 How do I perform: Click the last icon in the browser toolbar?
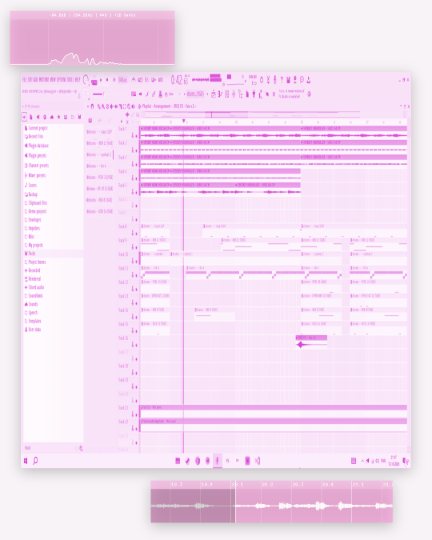[80, 117]
